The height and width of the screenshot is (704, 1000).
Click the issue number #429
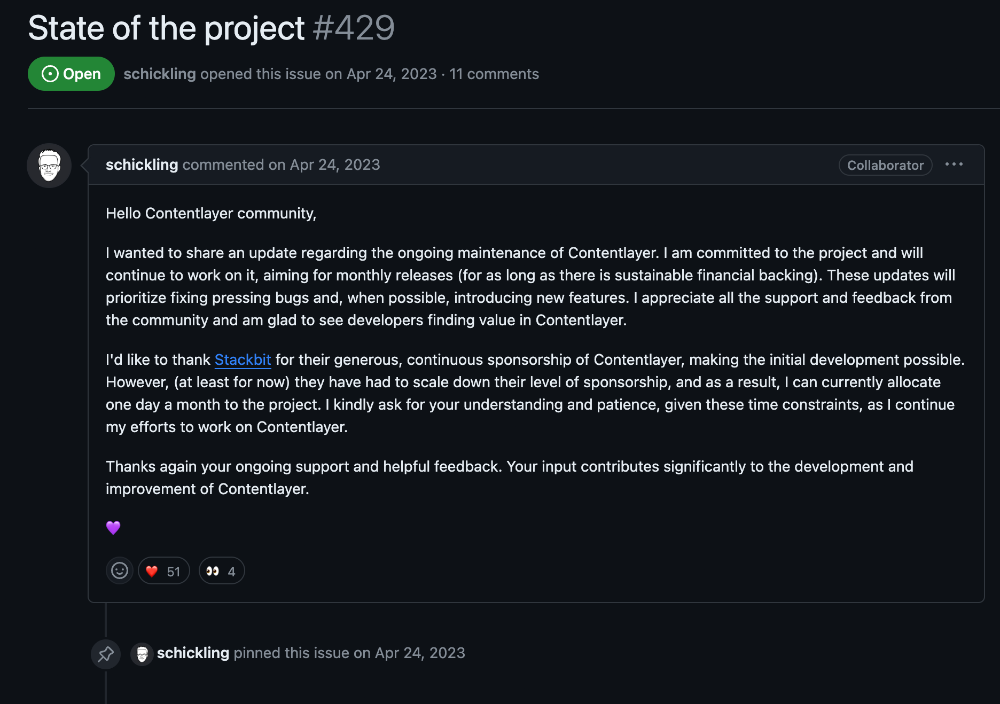[x=354, y=28]
